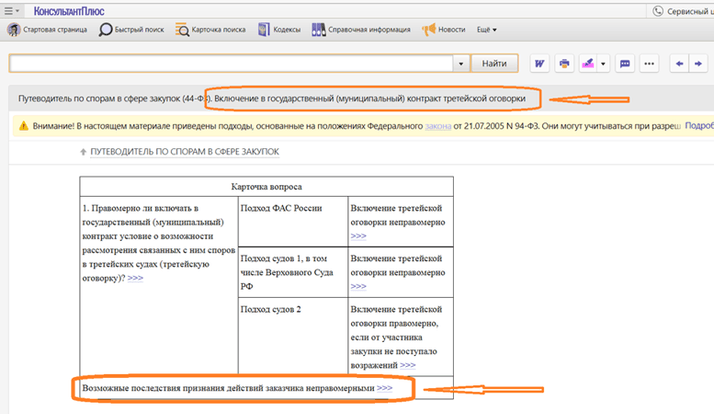Click the КонсультантПлюс logo
Image resolution: width=714 pixels, height=414 pixels.
tap(69, 11)
